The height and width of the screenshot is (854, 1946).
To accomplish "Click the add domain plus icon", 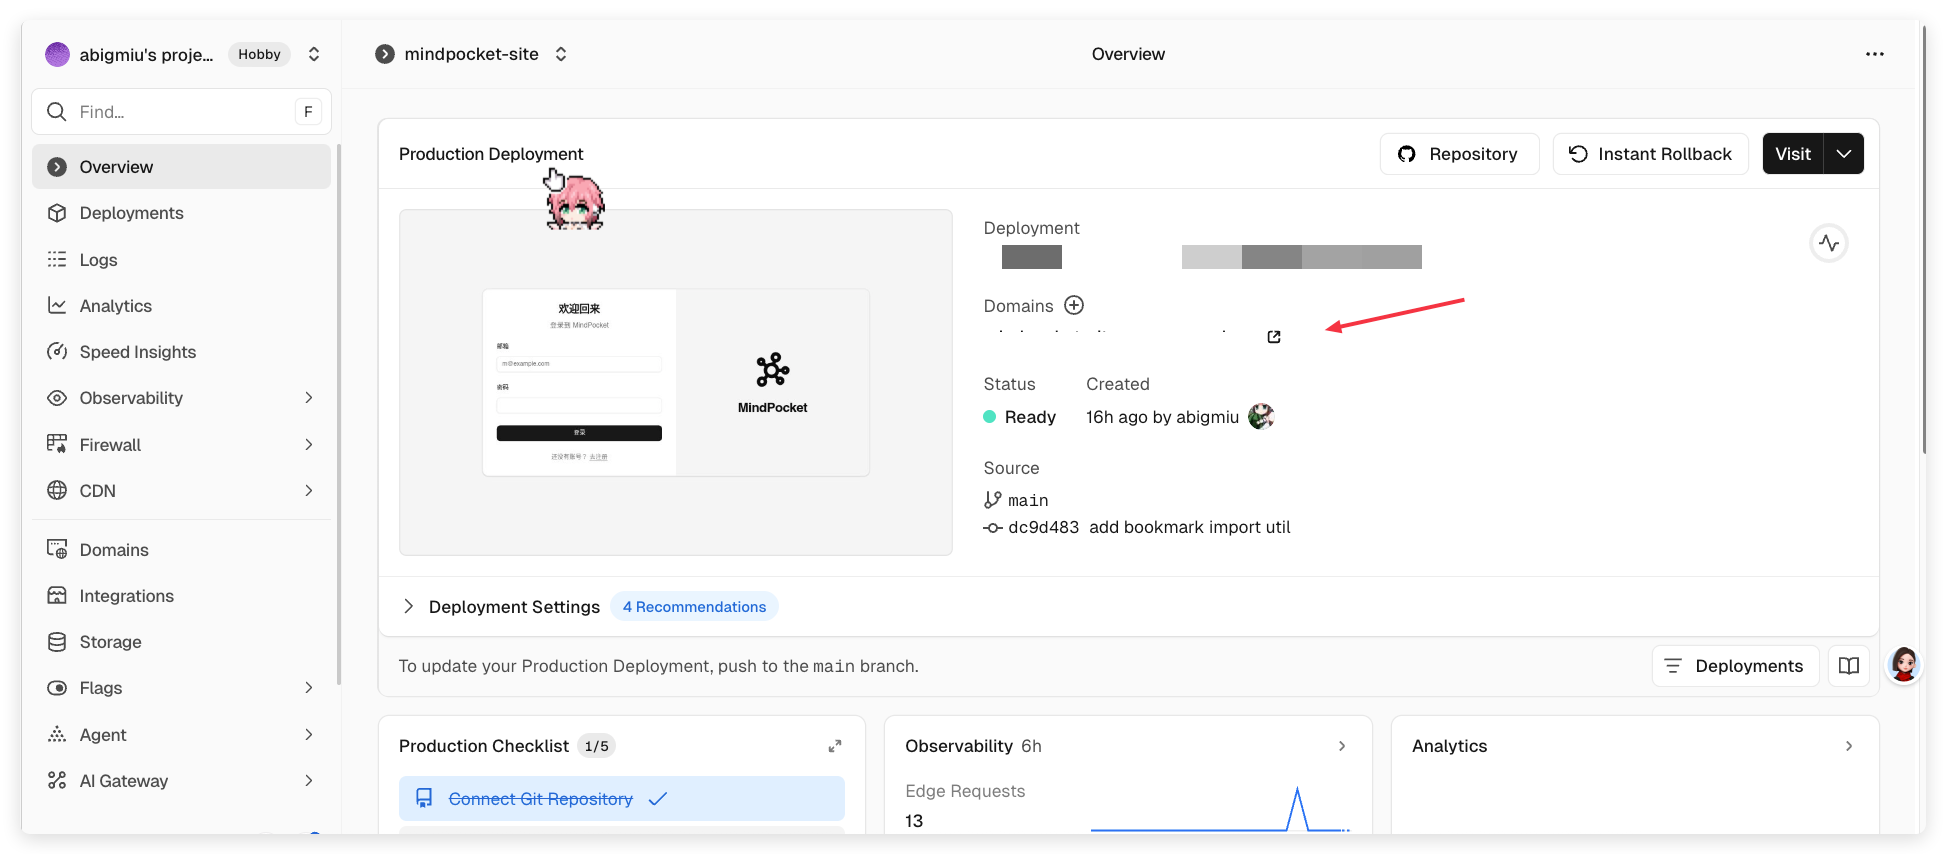I will point(1074,305).
